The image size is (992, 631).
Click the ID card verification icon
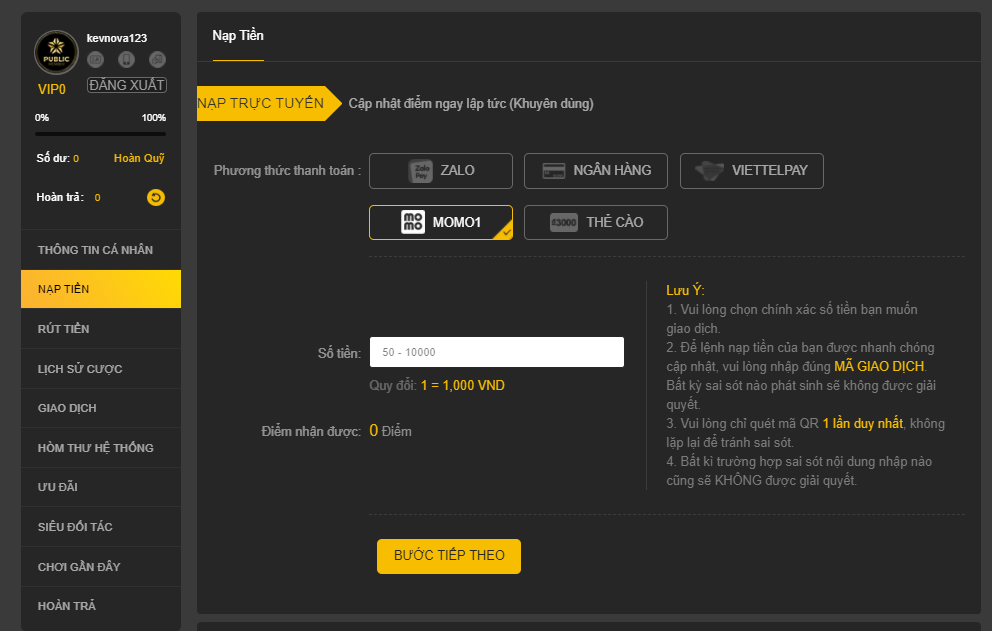[96, 60]
